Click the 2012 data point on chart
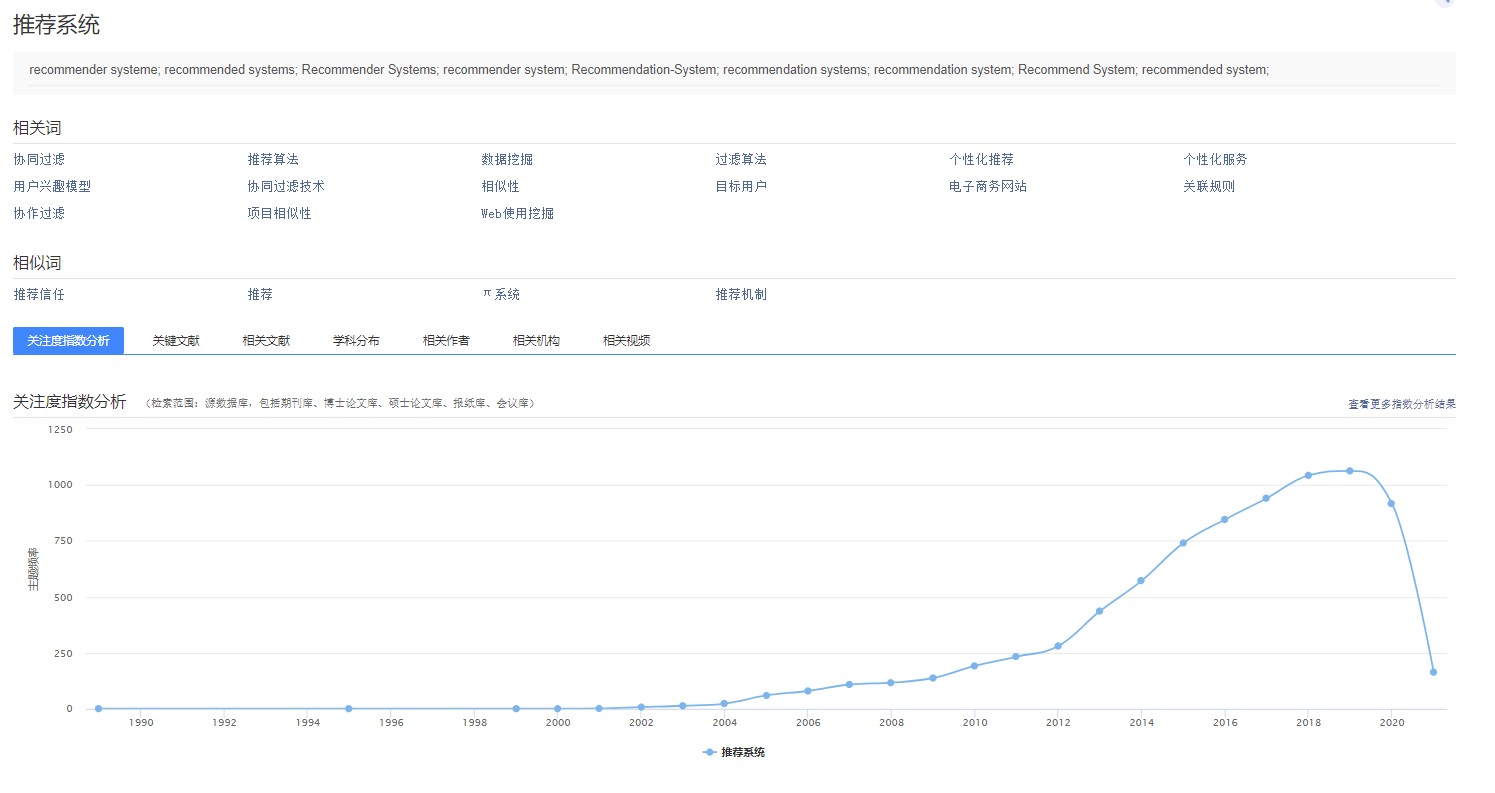Screen dimensions: 1495x793 click(x=1058, y=646)
